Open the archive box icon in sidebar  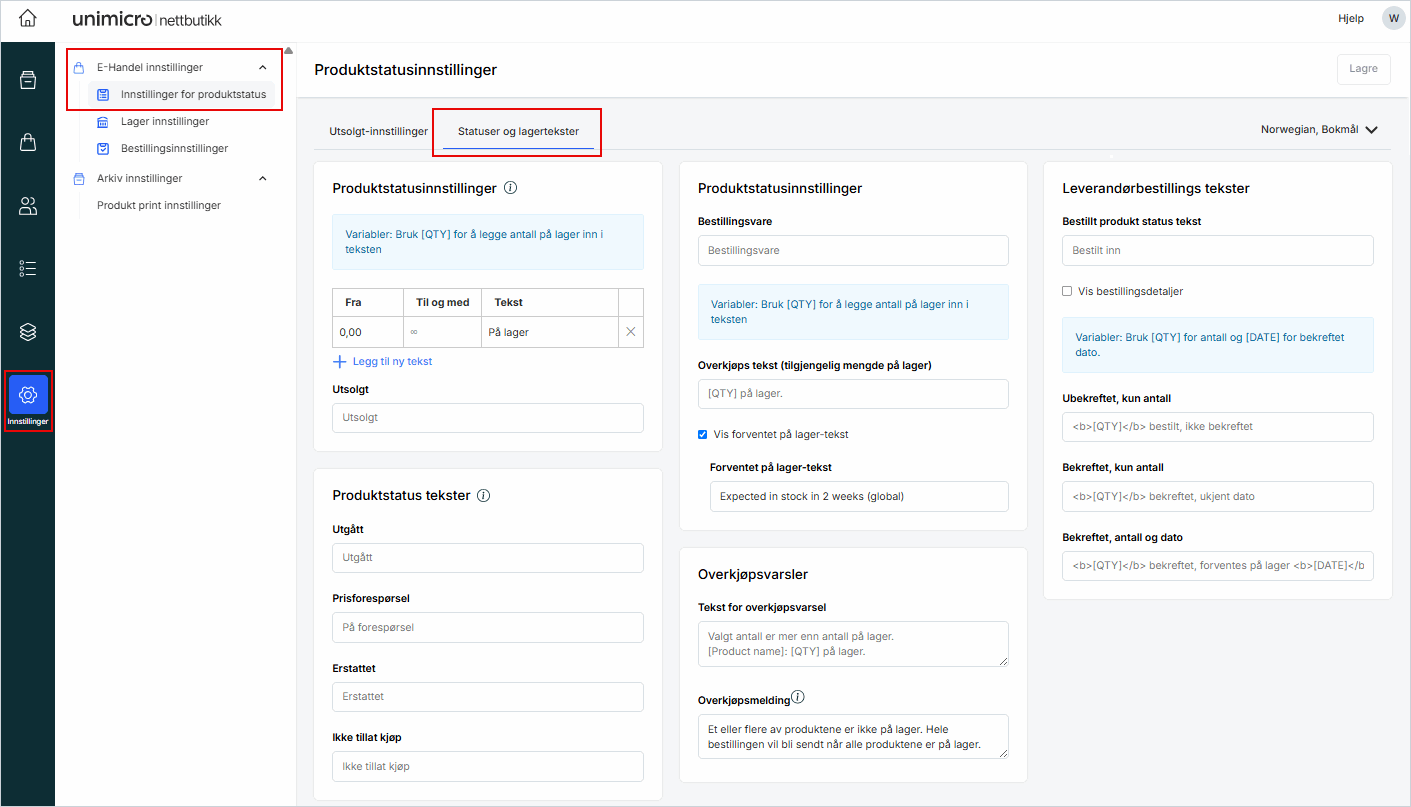click(28, 81)
